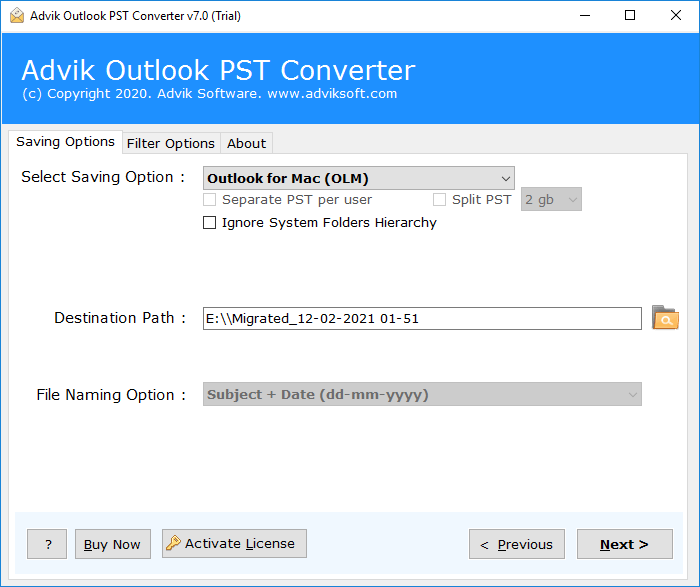Open the File Naming Option dropdown

tap(422, 394)
